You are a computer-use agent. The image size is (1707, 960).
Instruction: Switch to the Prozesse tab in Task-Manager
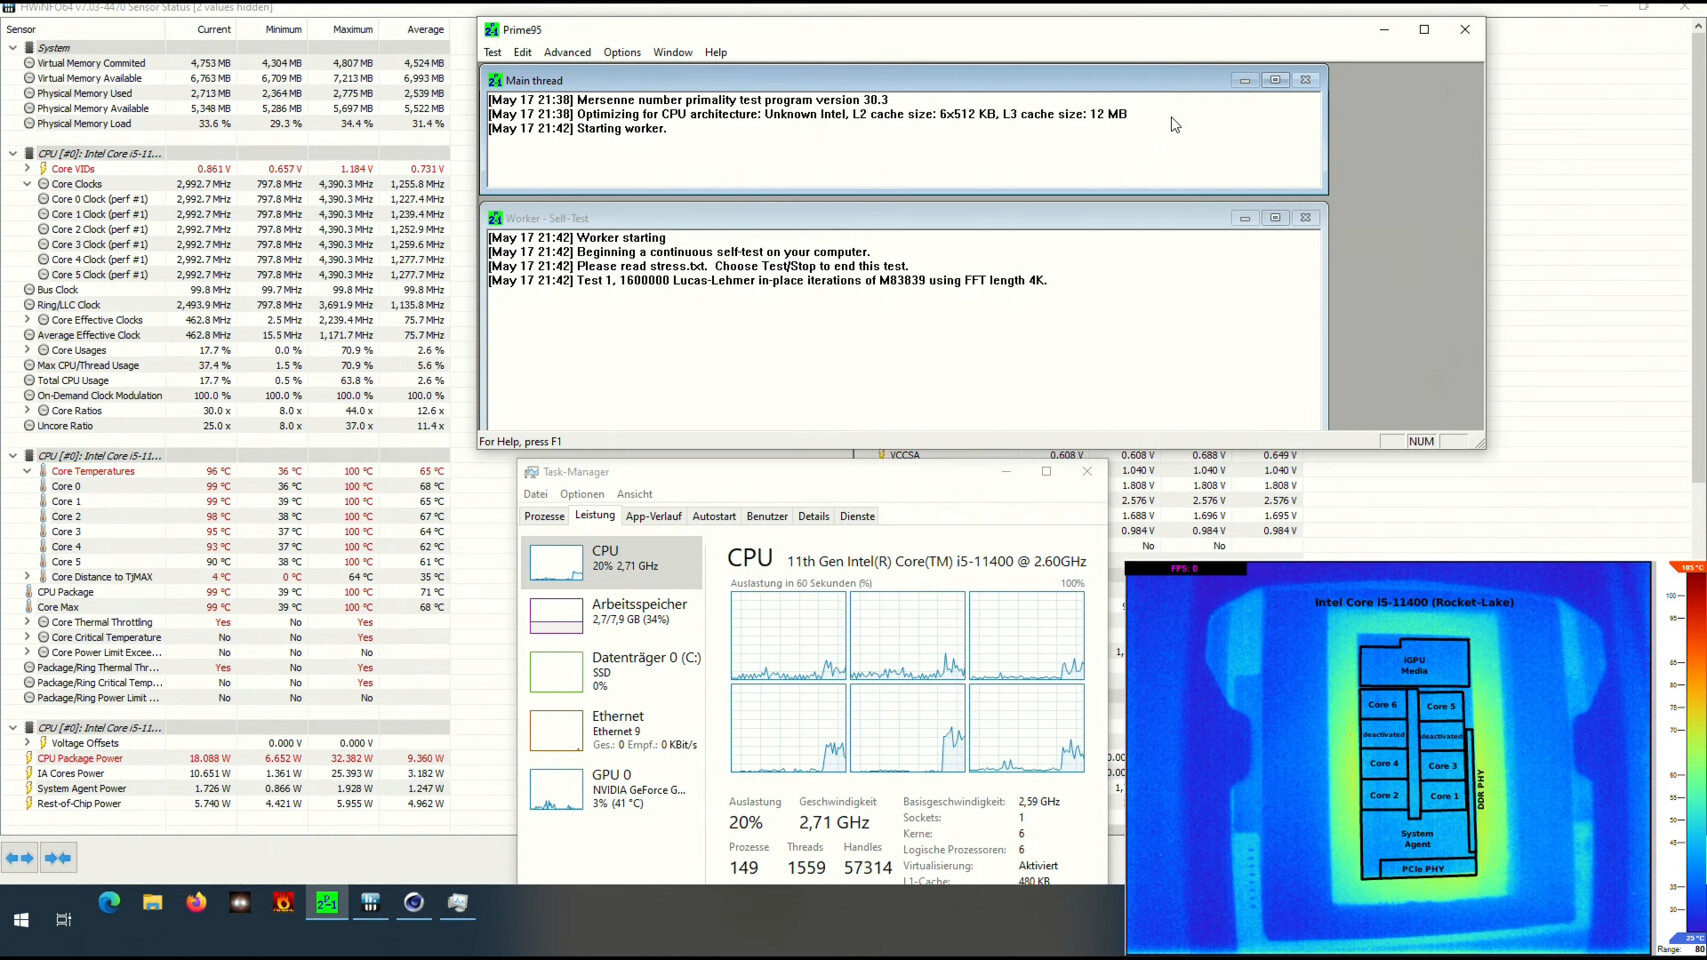544,516
